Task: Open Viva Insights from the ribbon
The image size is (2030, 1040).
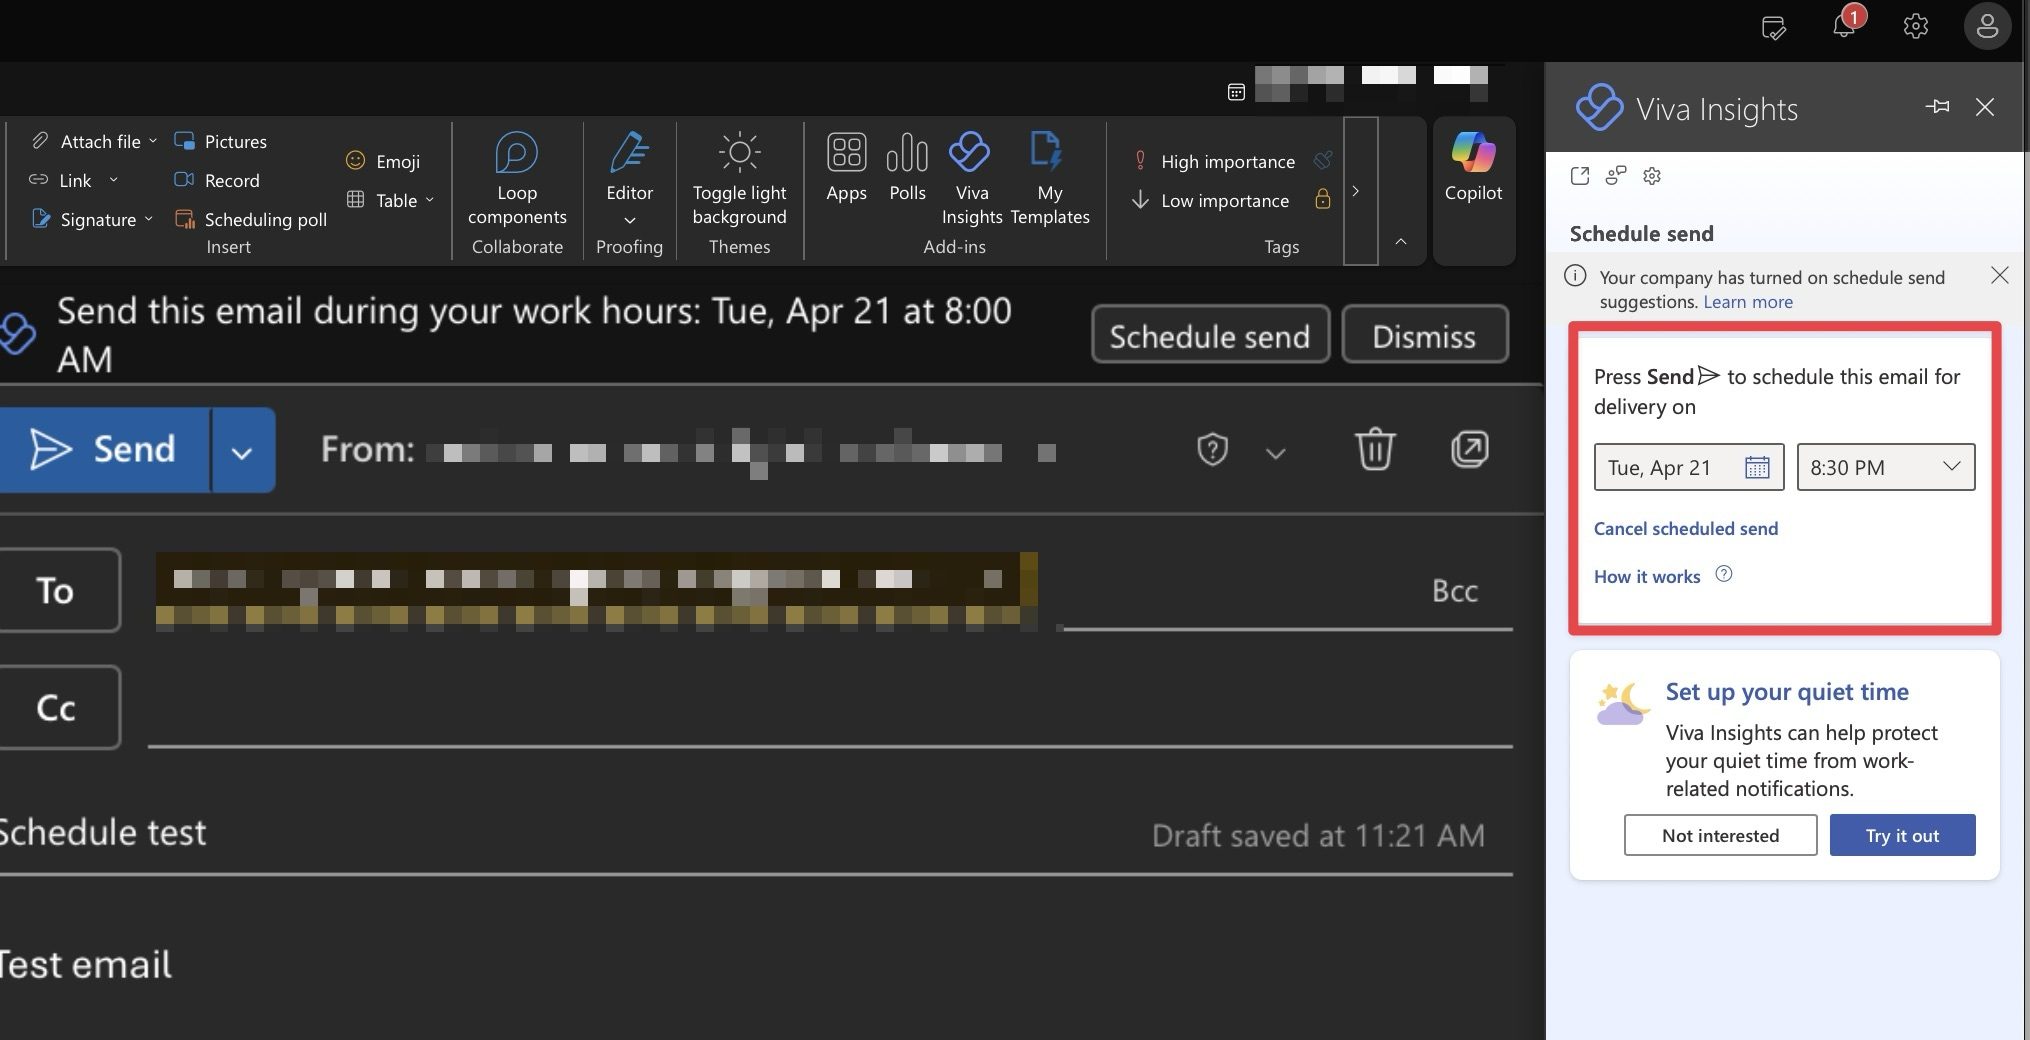Action: tap(971, 180)
